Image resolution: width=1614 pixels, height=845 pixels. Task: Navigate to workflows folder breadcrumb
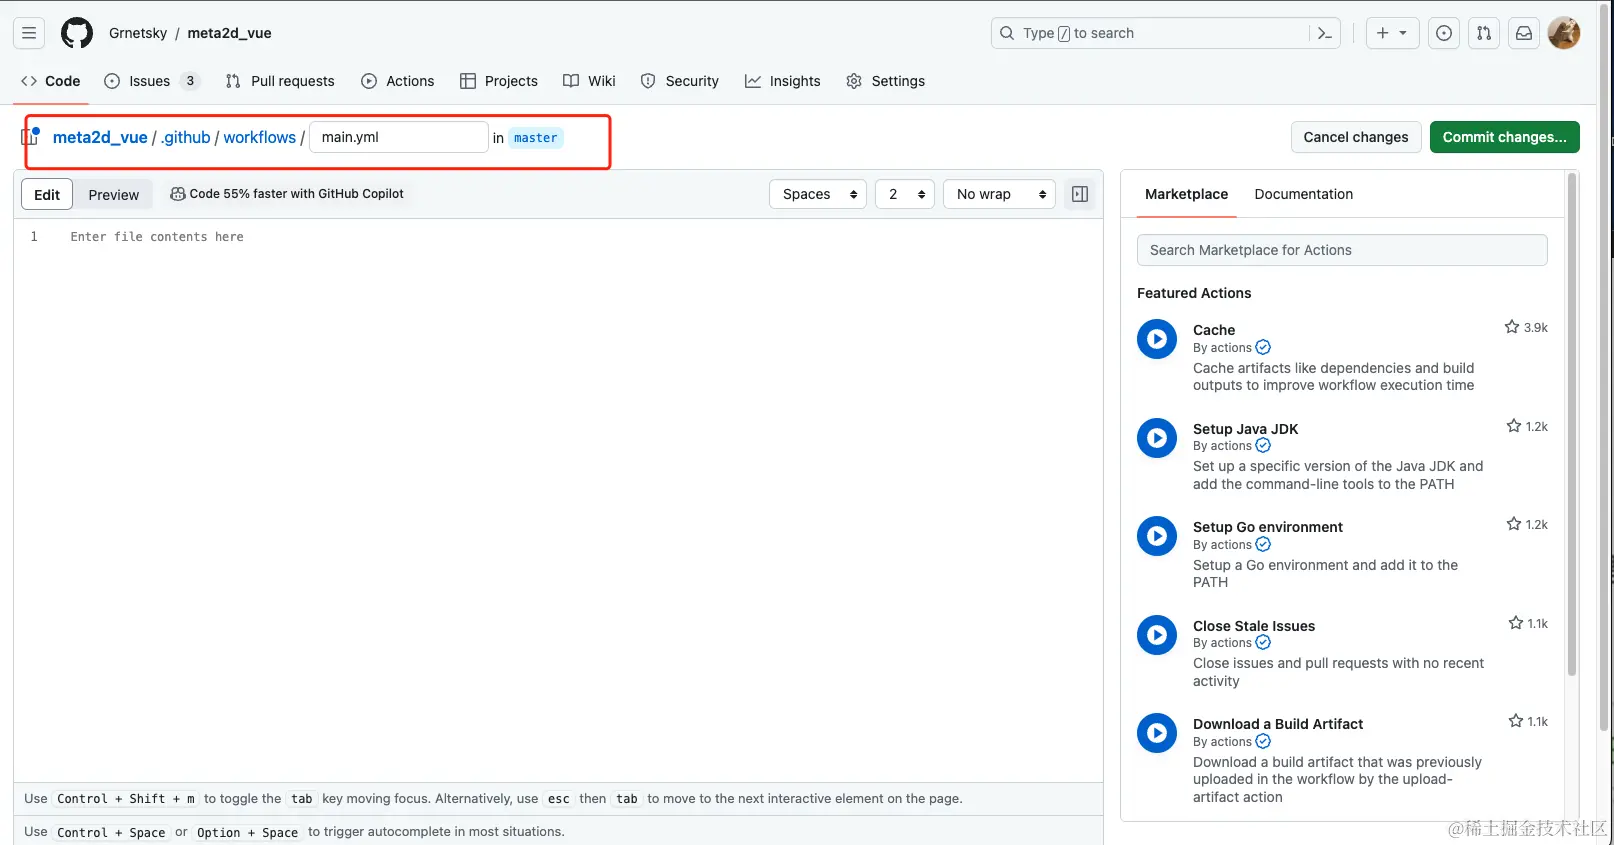point(260,137)
